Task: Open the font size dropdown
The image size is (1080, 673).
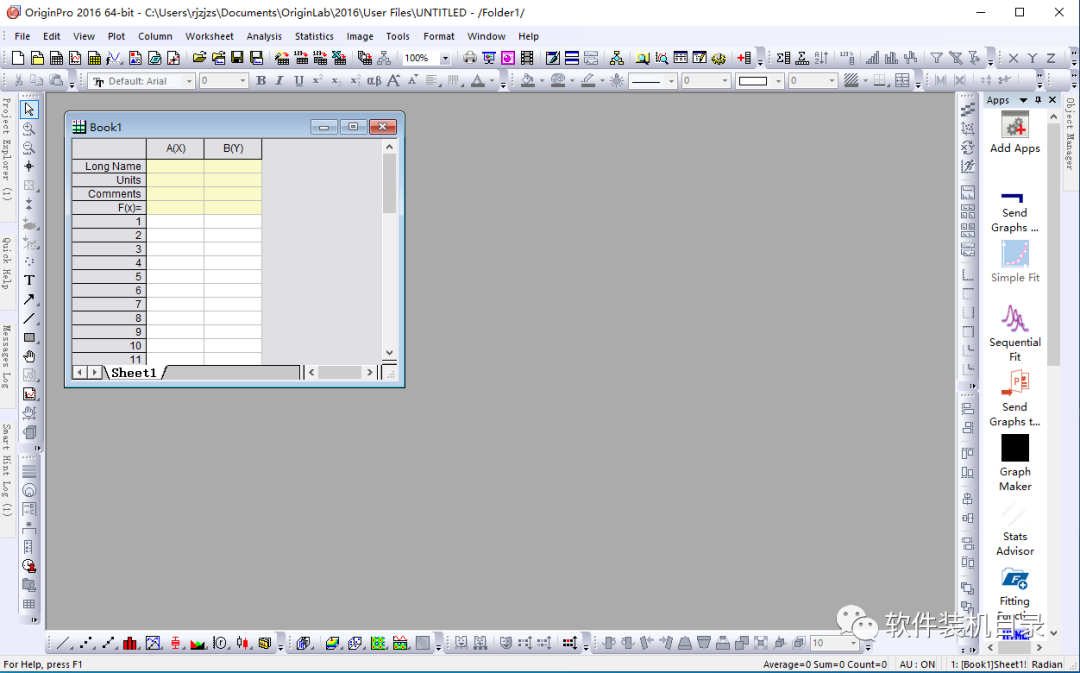Action: tap(242, 81)
